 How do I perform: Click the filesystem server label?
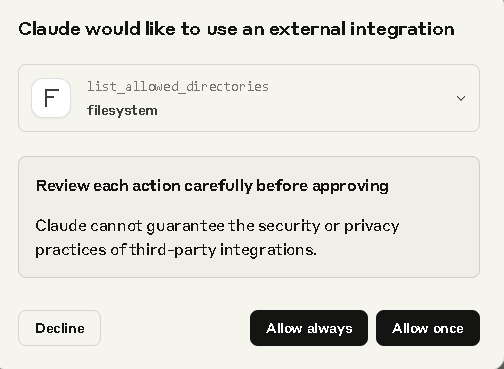point(122,110)
